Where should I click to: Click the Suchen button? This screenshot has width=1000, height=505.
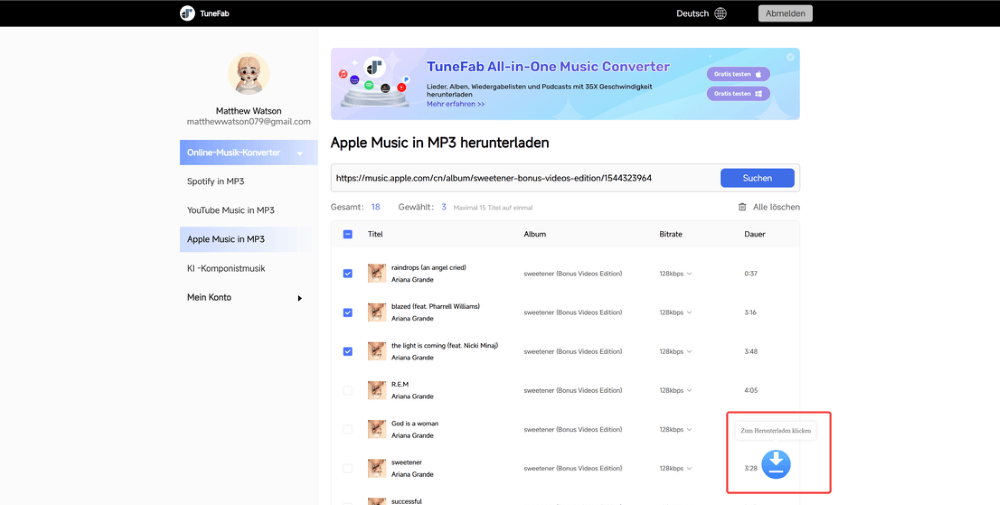click(x=758, y=178)
